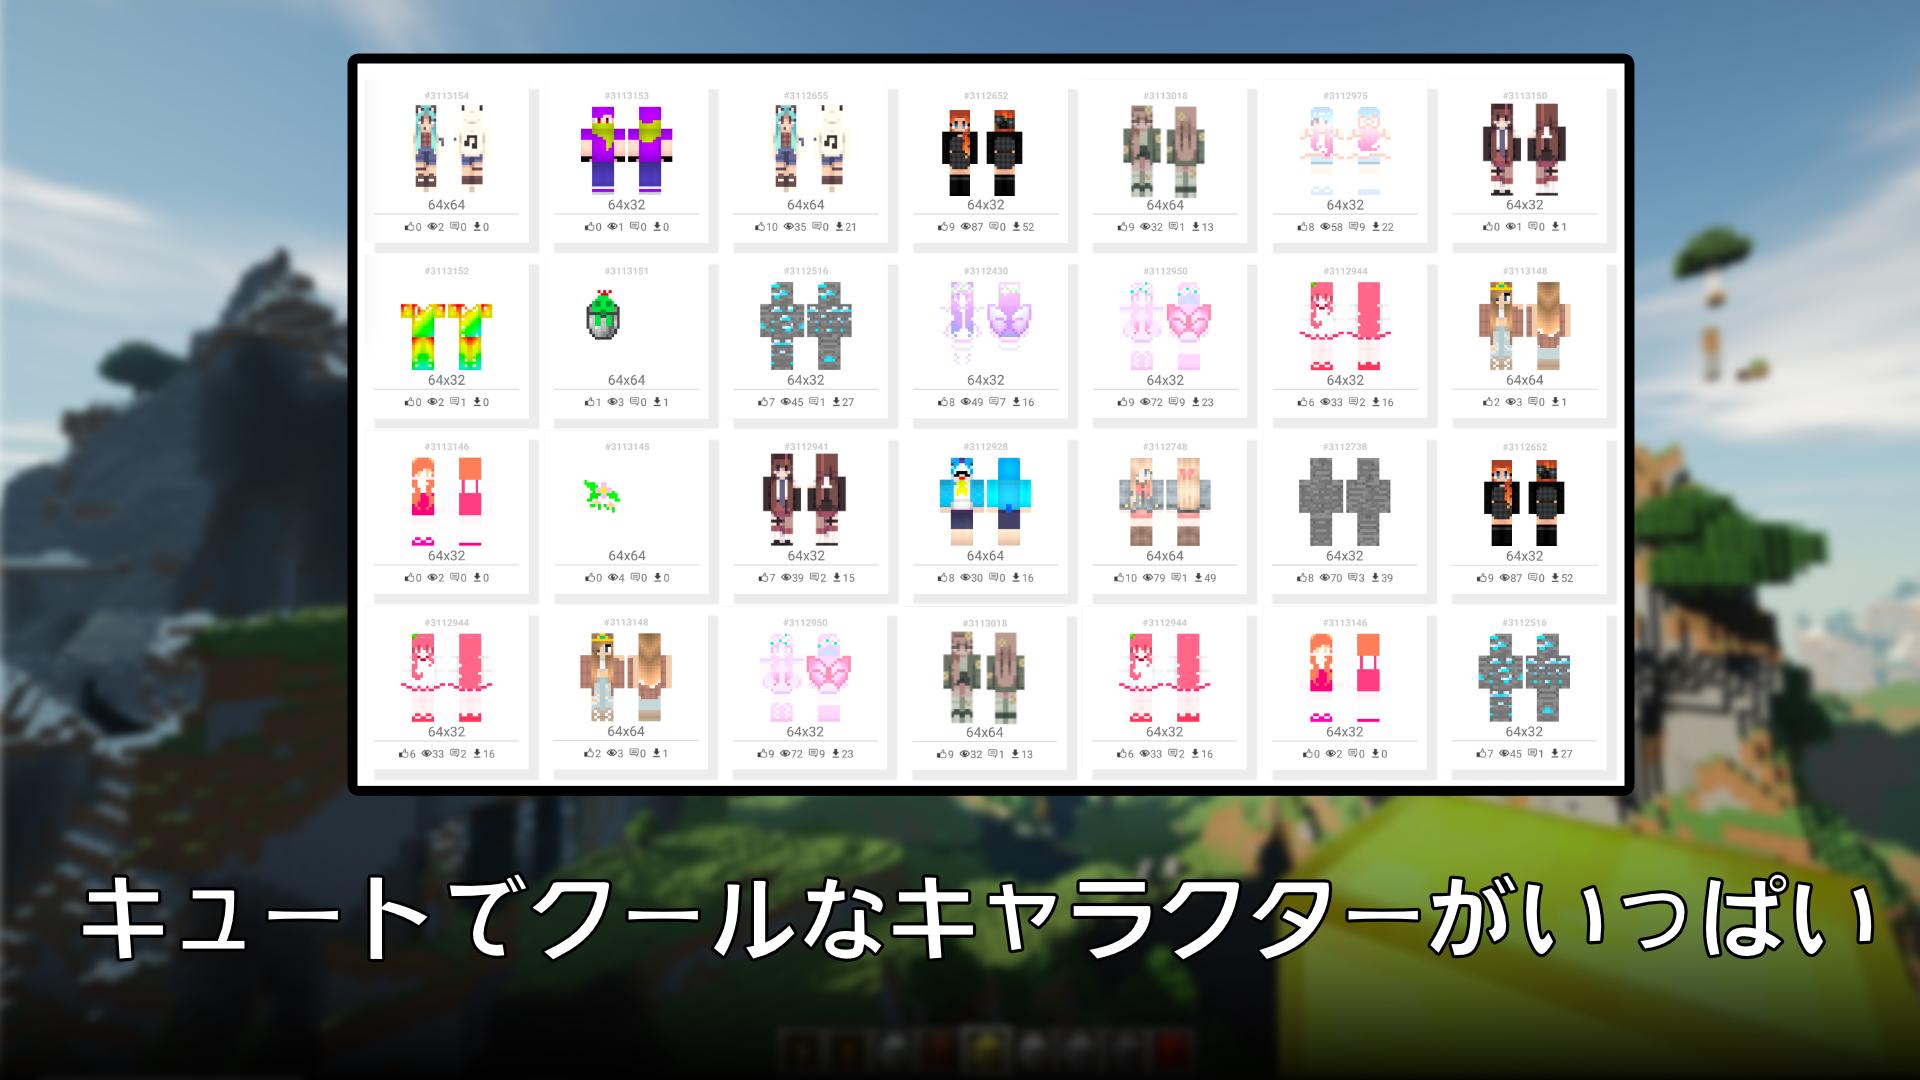Click the comments bubble icon on skin #3112975
1920x1080 pixels.
coord(1353,227)
